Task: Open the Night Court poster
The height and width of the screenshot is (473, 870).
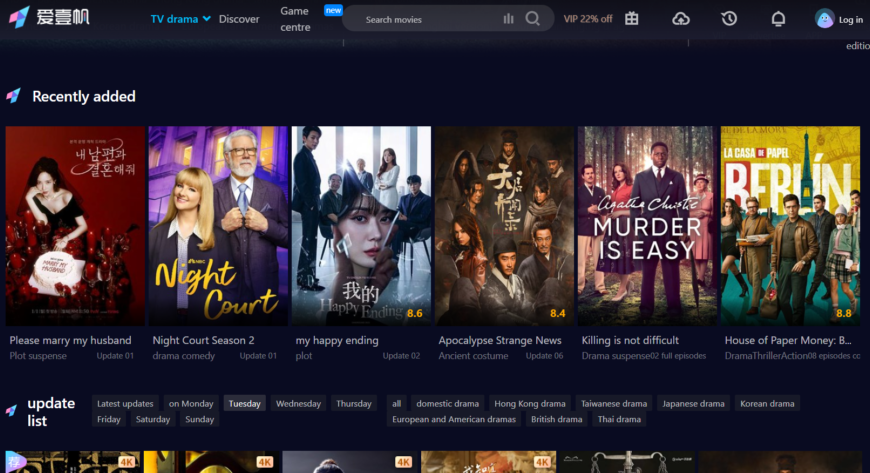Action: point(218,226)
